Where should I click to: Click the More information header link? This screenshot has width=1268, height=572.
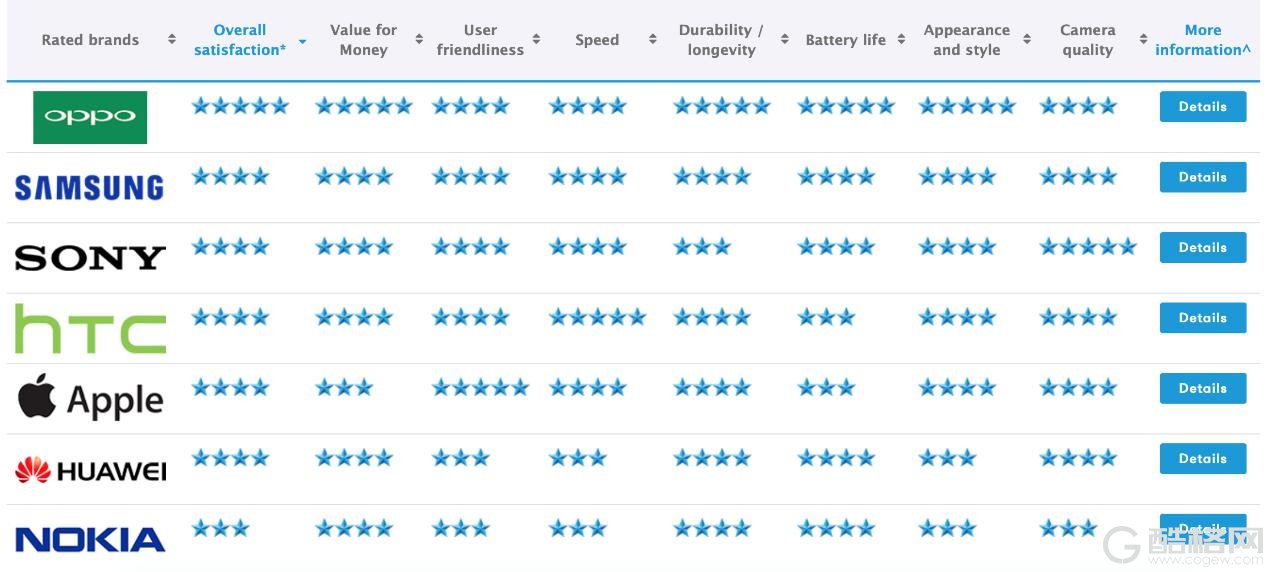coord(1203,40)
